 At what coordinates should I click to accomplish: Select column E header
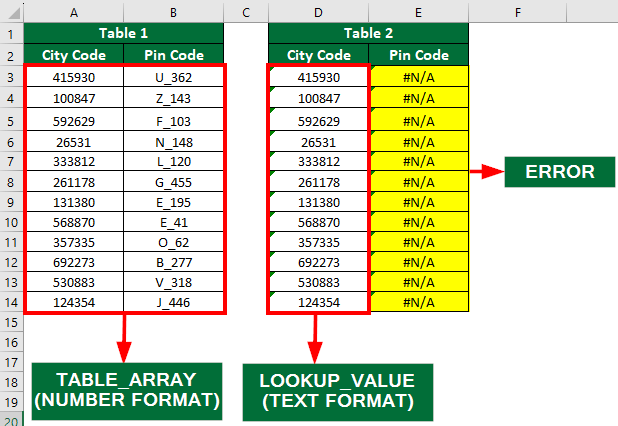tap(419, 13)
